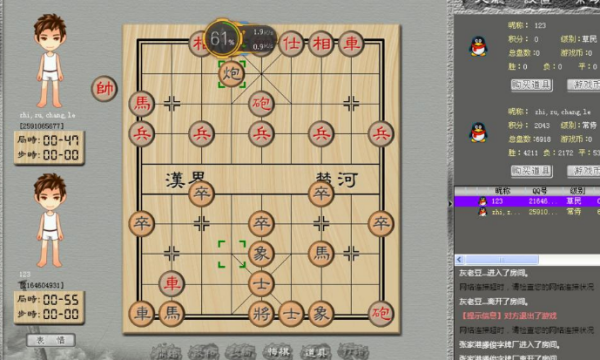Click the player list horizontal scrollbar thumb
The height and width of the screenshot is (360, 600).
[502, 260]
